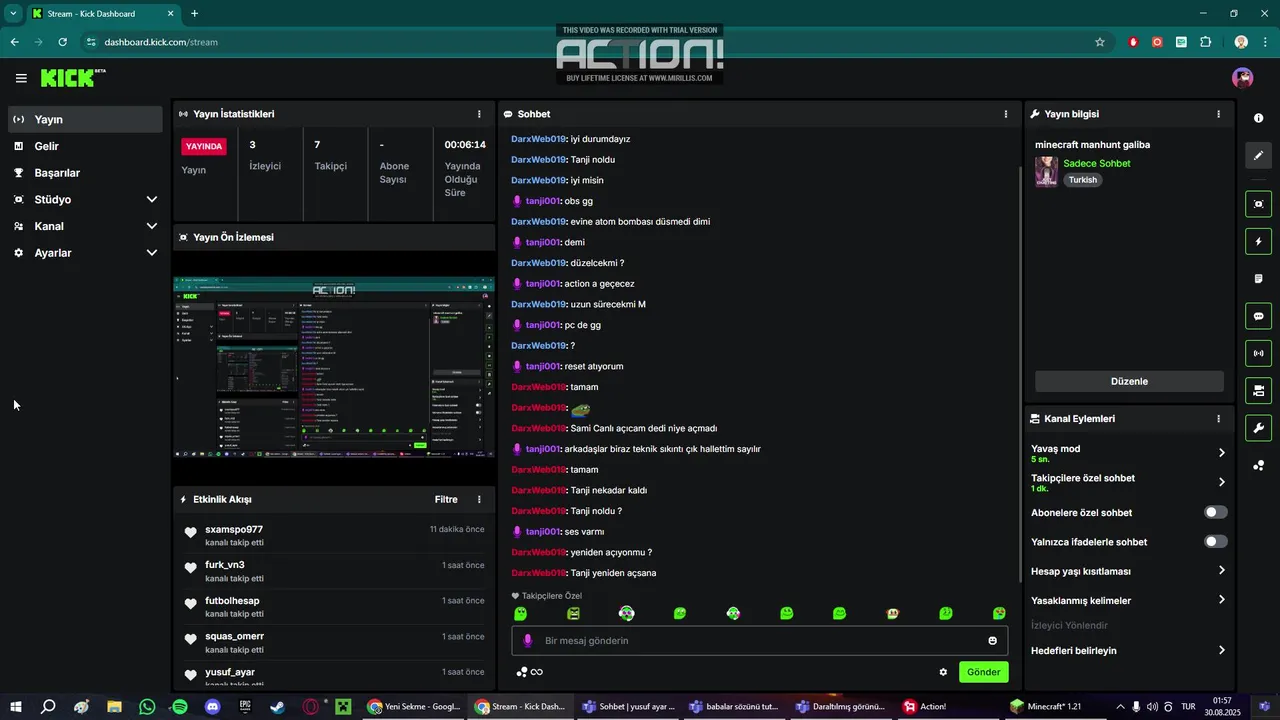This screenshot has height=720, width=1280.
Task: Click channel points infinity indicator below chat
Action: coord(530,672)
